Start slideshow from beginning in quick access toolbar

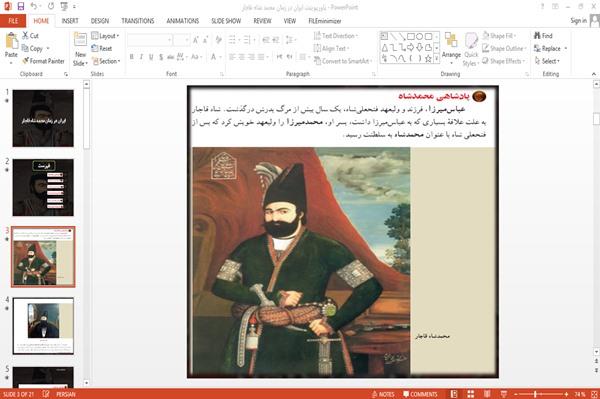point(64,6)
